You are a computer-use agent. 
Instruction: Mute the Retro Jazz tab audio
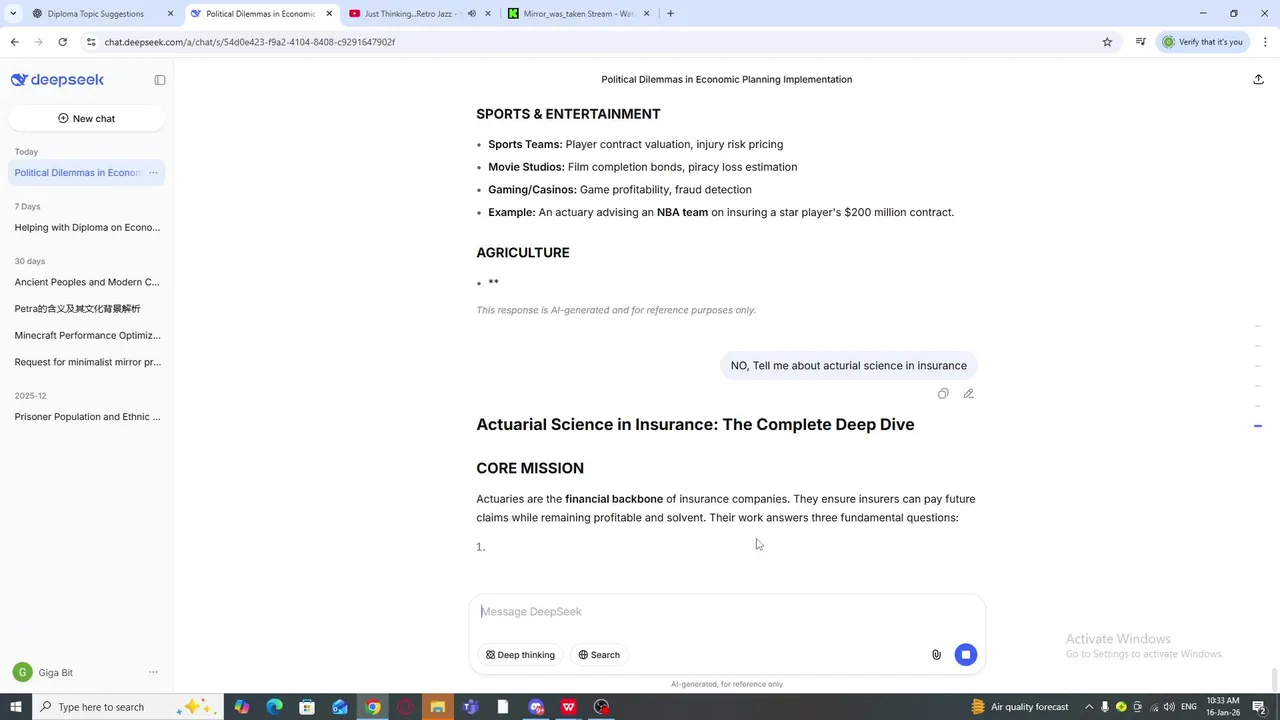point(472,14)
